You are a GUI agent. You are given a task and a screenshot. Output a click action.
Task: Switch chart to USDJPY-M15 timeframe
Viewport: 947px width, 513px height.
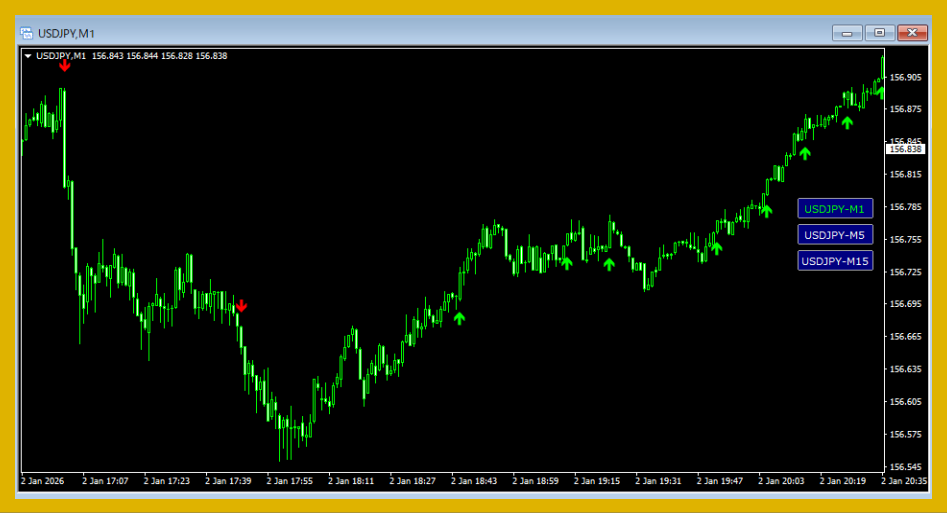point(834,261)
